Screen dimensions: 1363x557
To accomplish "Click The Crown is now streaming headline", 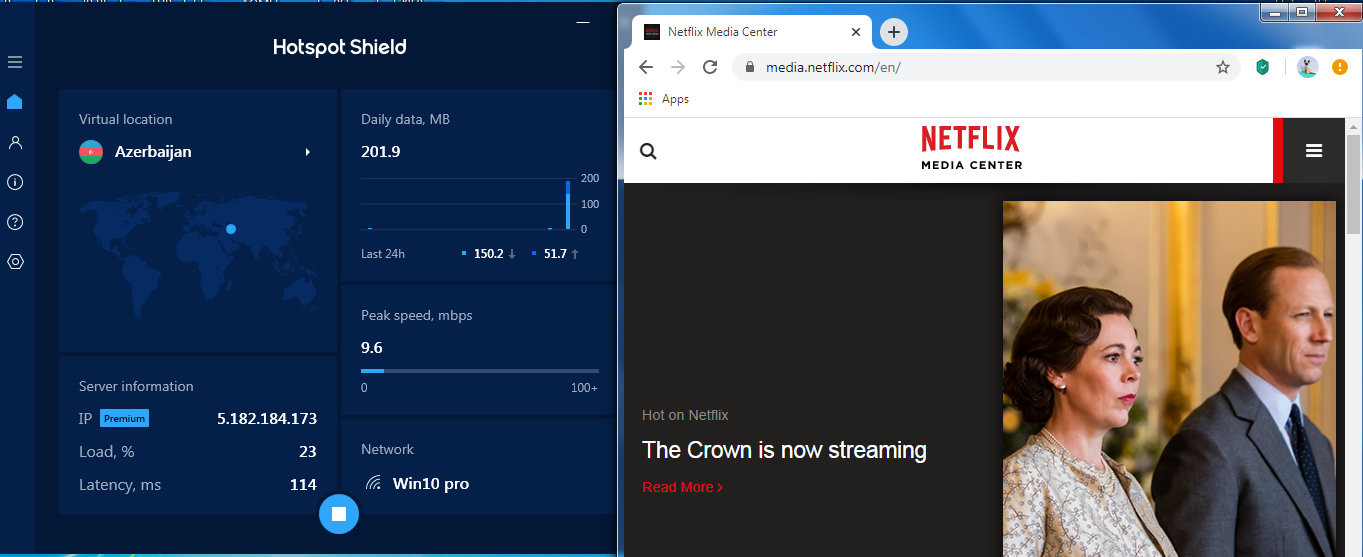I will click(784, 450).
